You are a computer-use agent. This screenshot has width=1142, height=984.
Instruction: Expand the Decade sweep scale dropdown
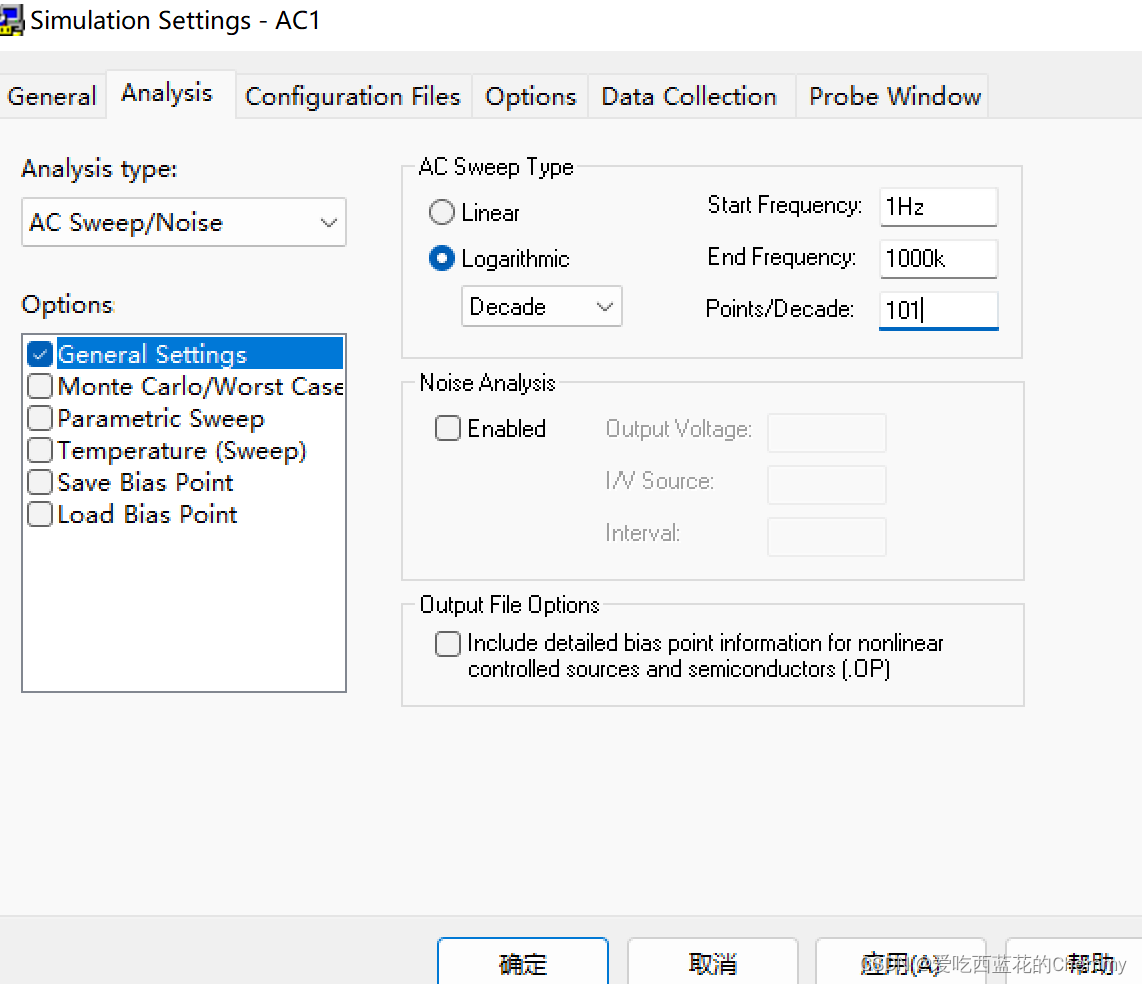click(541, 307)
